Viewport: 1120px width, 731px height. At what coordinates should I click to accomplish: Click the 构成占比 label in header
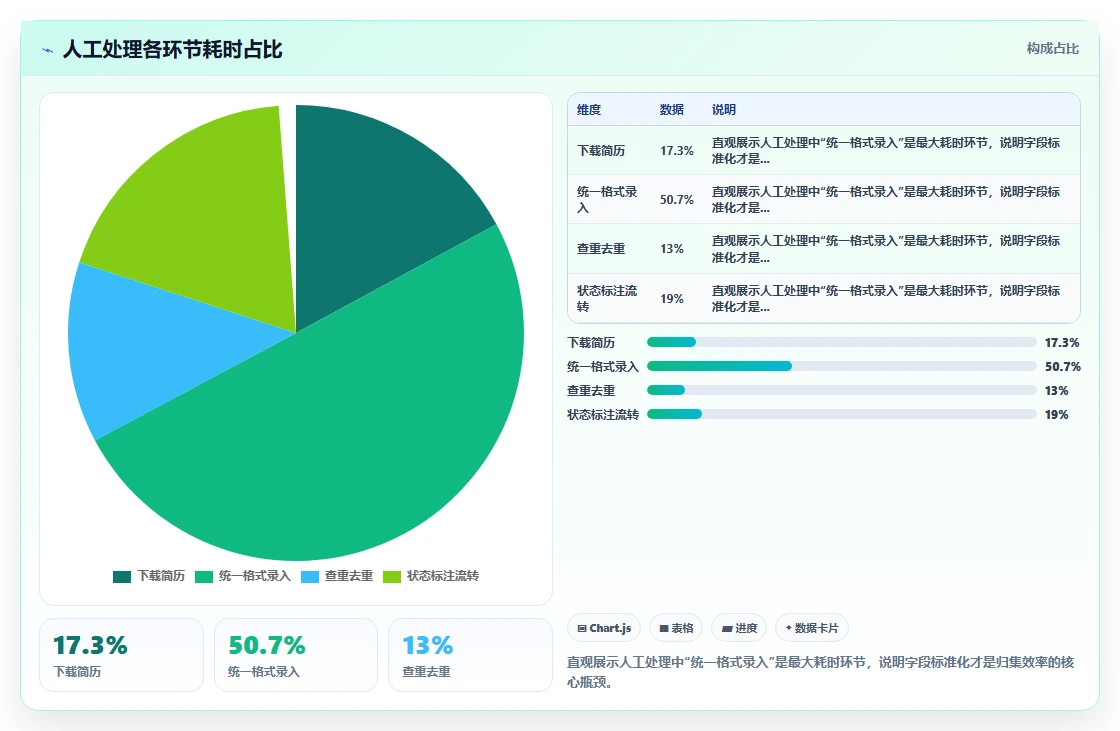click(x=1052, y=49)
